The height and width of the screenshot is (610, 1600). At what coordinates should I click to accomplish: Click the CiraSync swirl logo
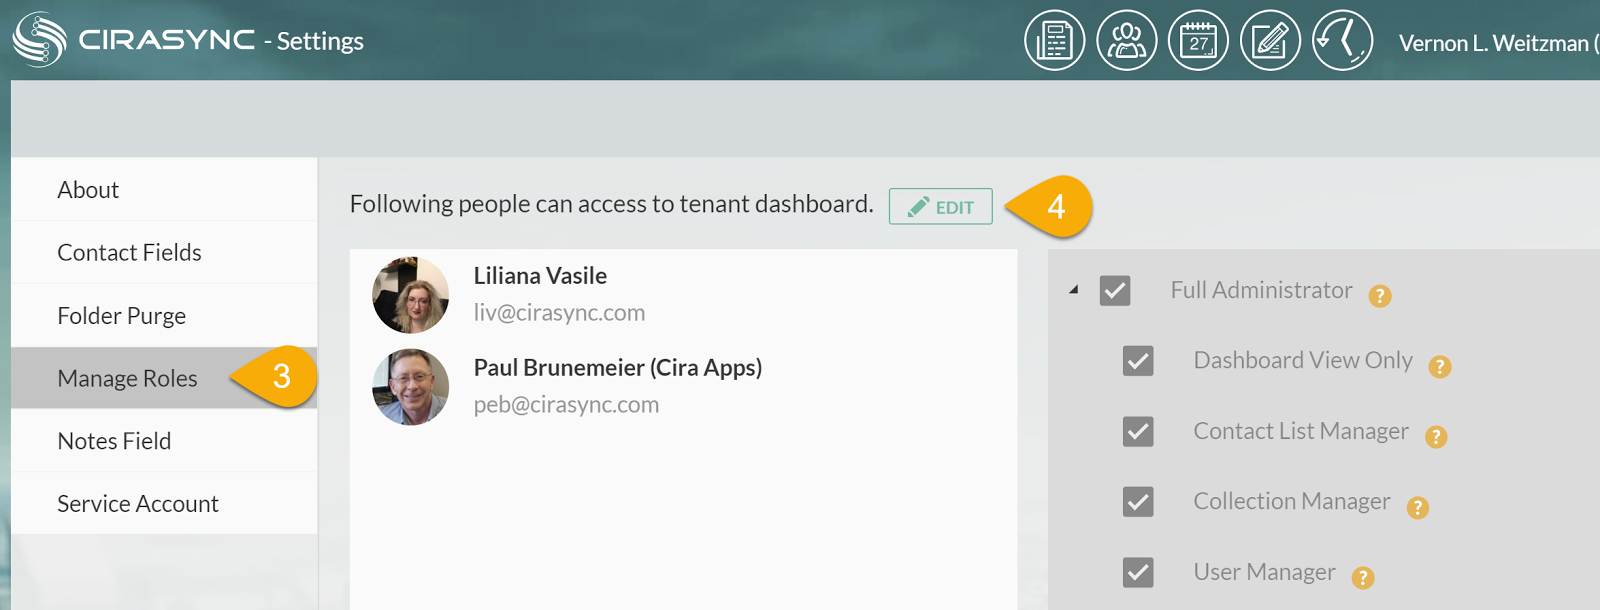pyautogui.click(x=39, y=40)
